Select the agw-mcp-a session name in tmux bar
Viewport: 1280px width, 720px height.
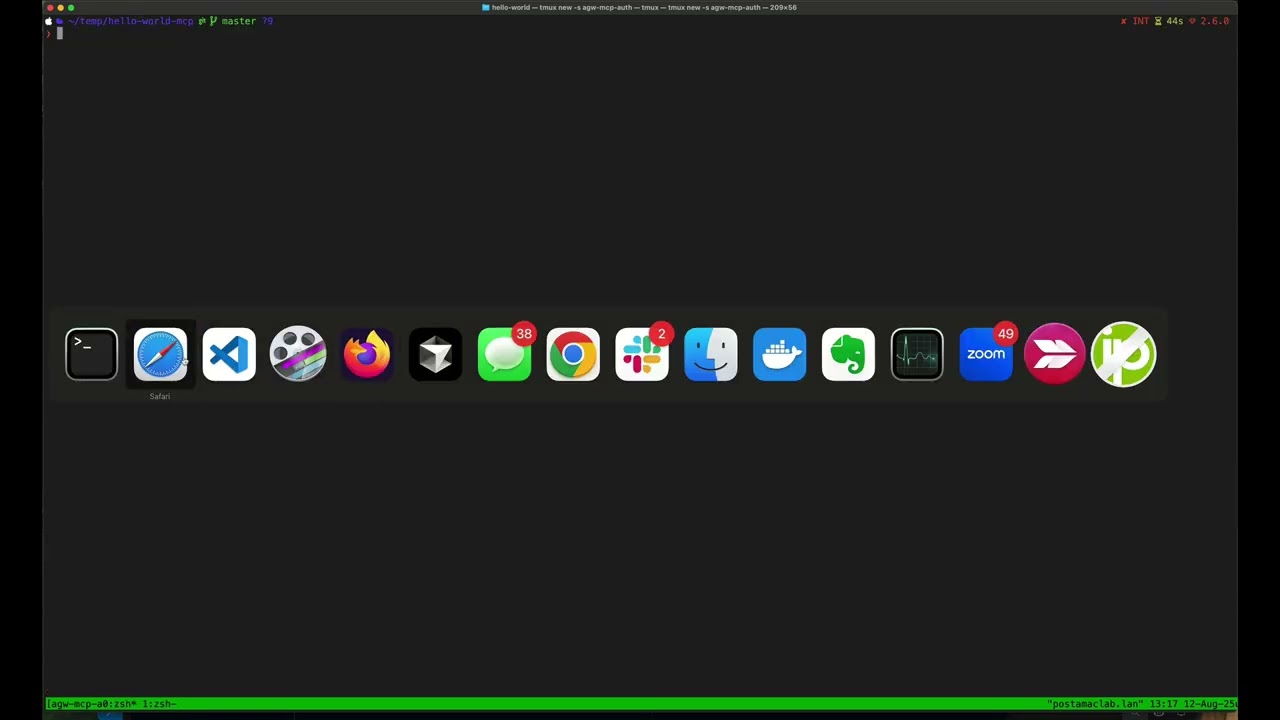point(76,704)
